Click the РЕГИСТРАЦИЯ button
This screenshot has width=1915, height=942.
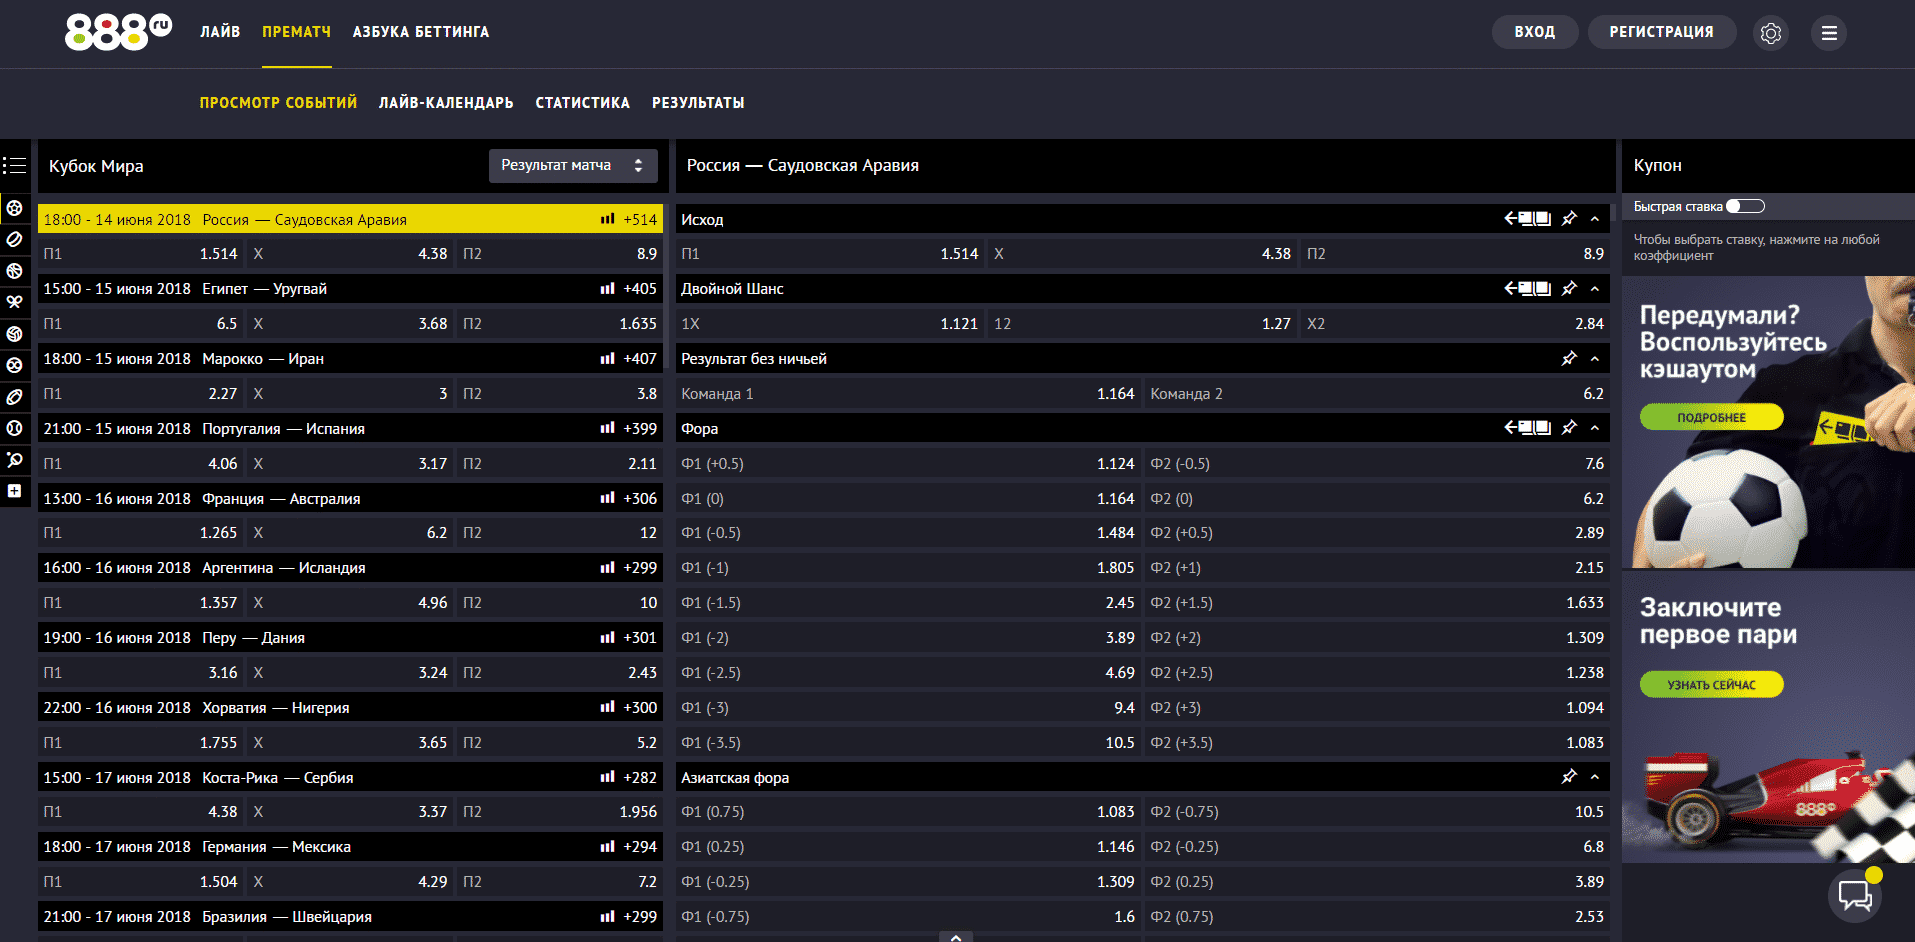(1662, 32)
